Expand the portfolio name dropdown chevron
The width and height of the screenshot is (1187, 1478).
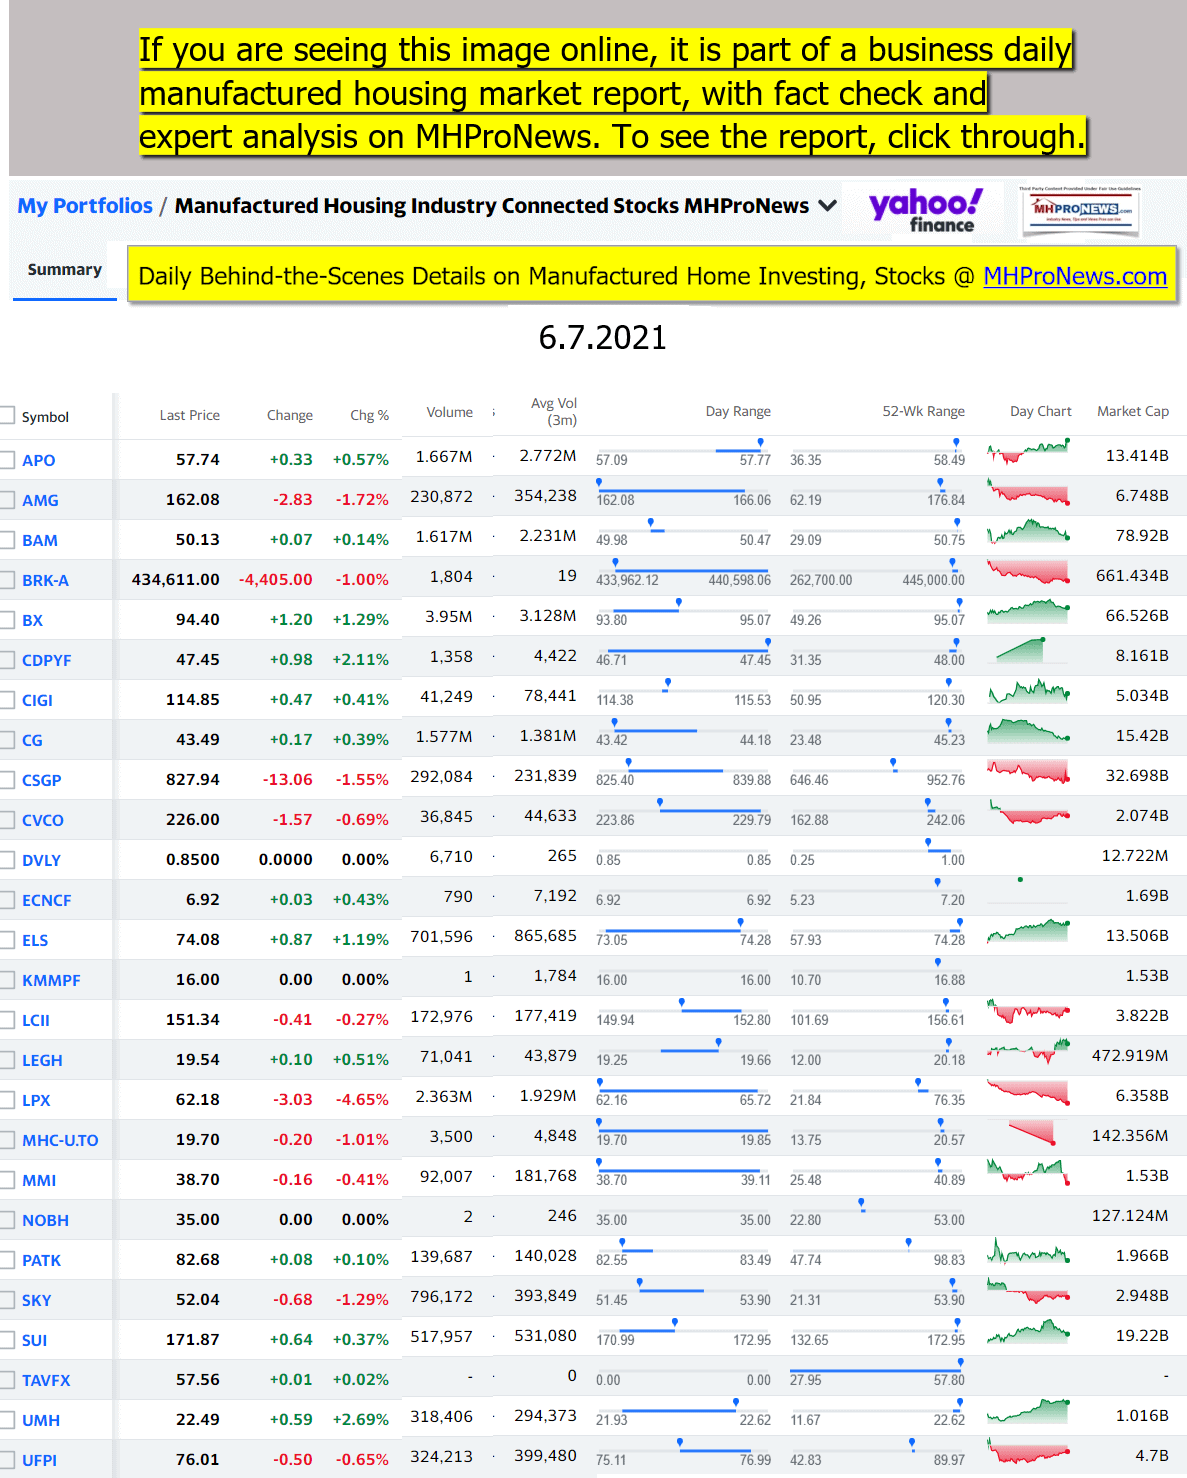pyautogui.click(x=827, y=206)
